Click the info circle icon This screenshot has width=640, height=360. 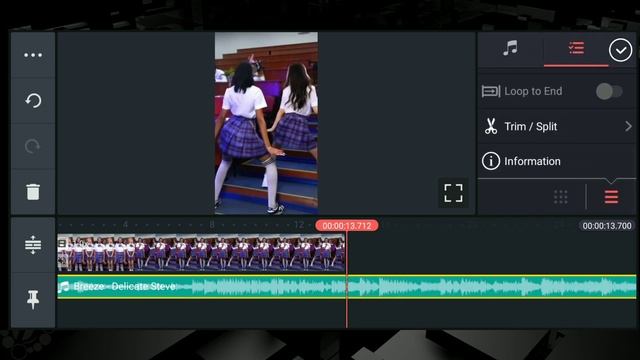point(491,161)
